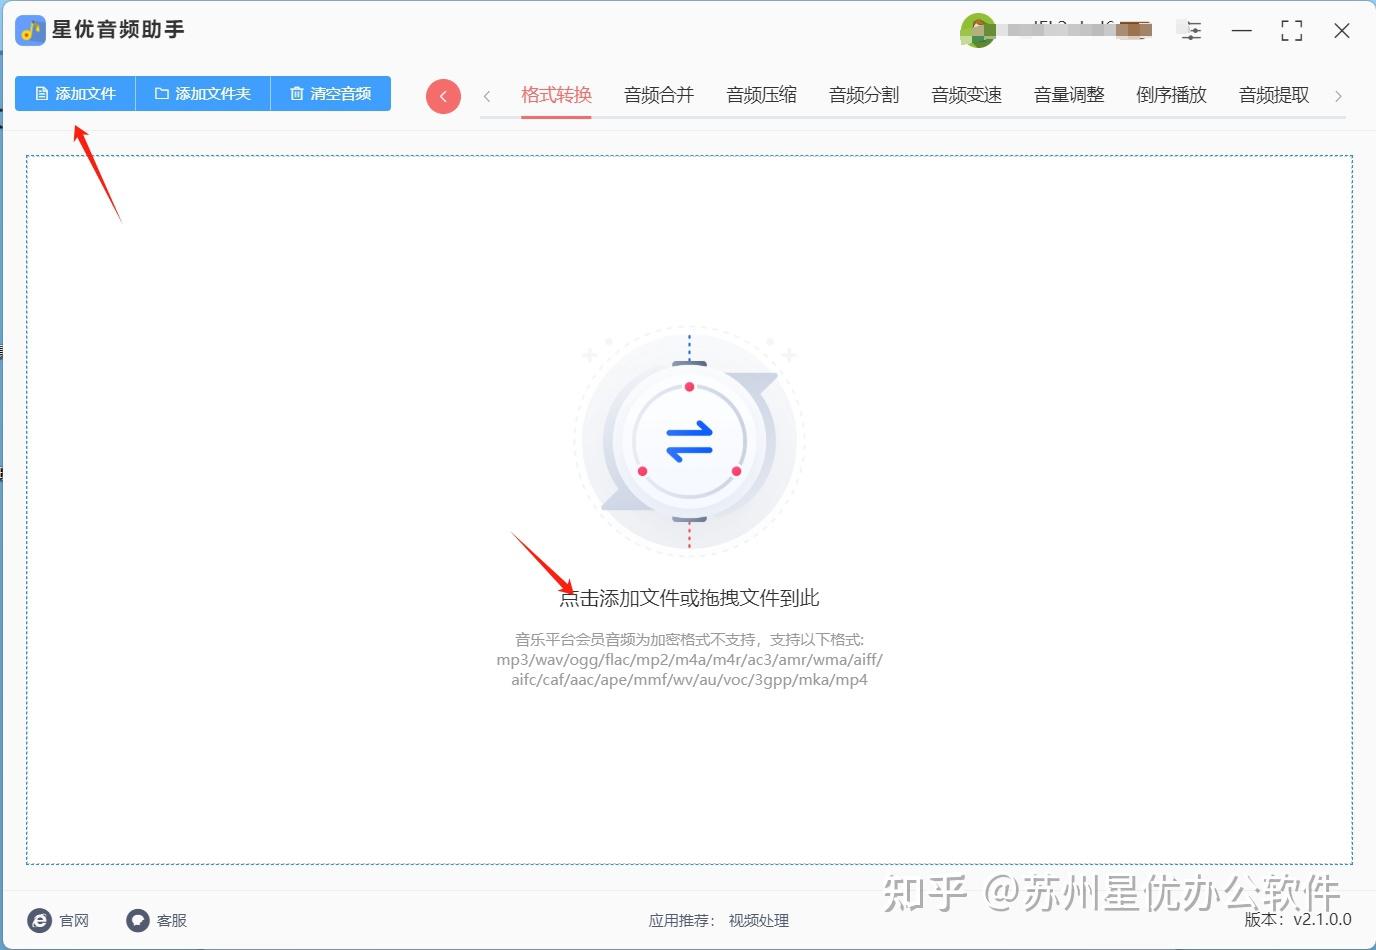
Task: Click the musical note app logo
Action: (29, 30)
